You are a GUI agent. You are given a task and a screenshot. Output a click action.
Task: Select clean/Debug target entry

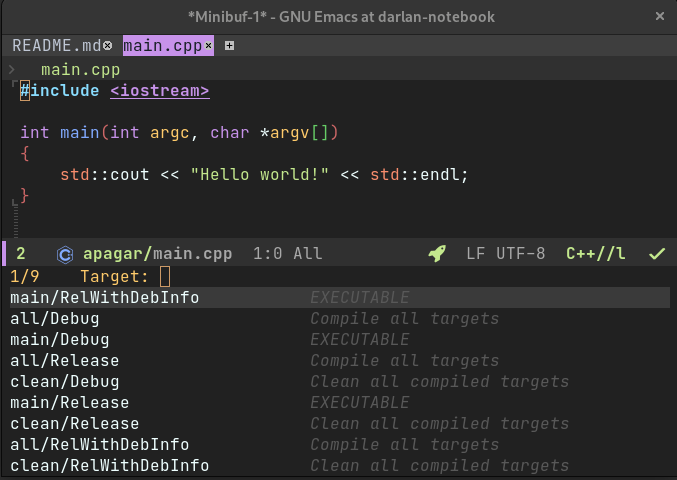coord(340,382)
